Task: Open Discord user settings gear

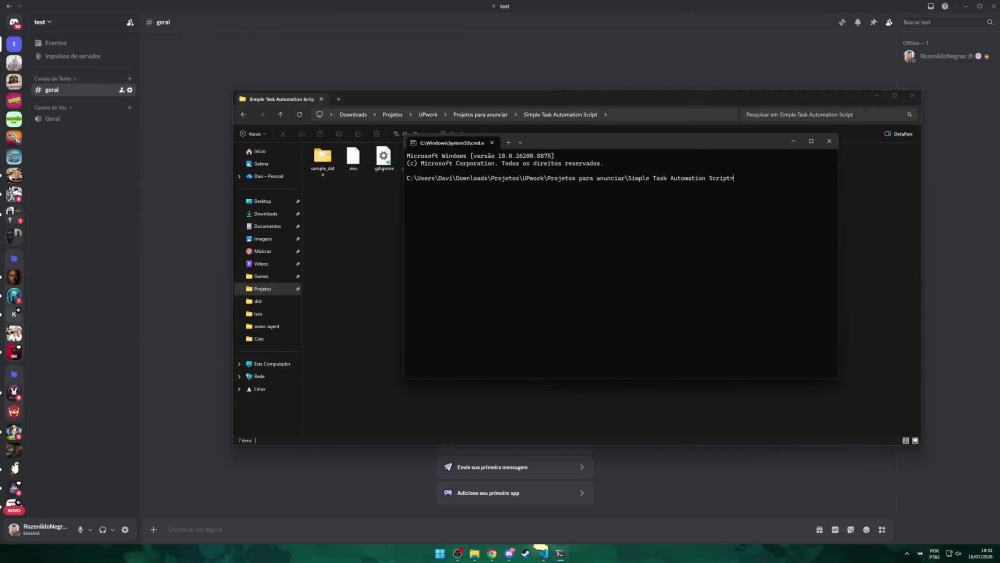Action: 125,530
